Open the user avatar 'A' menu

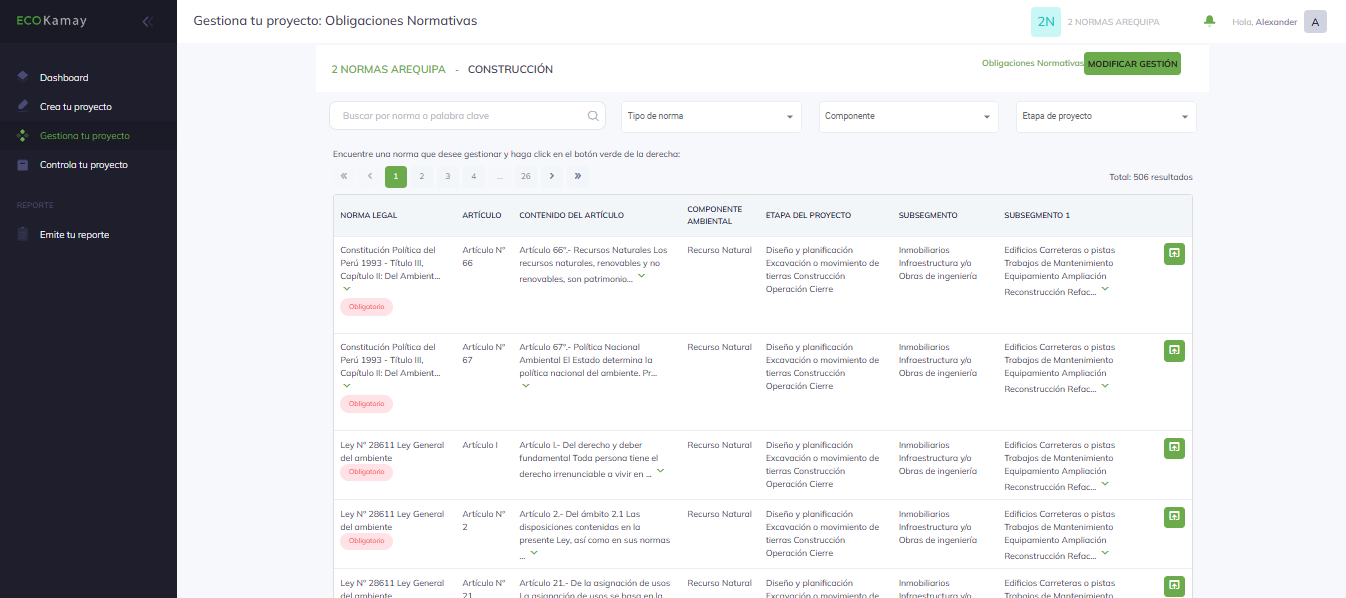point(1316,22)
